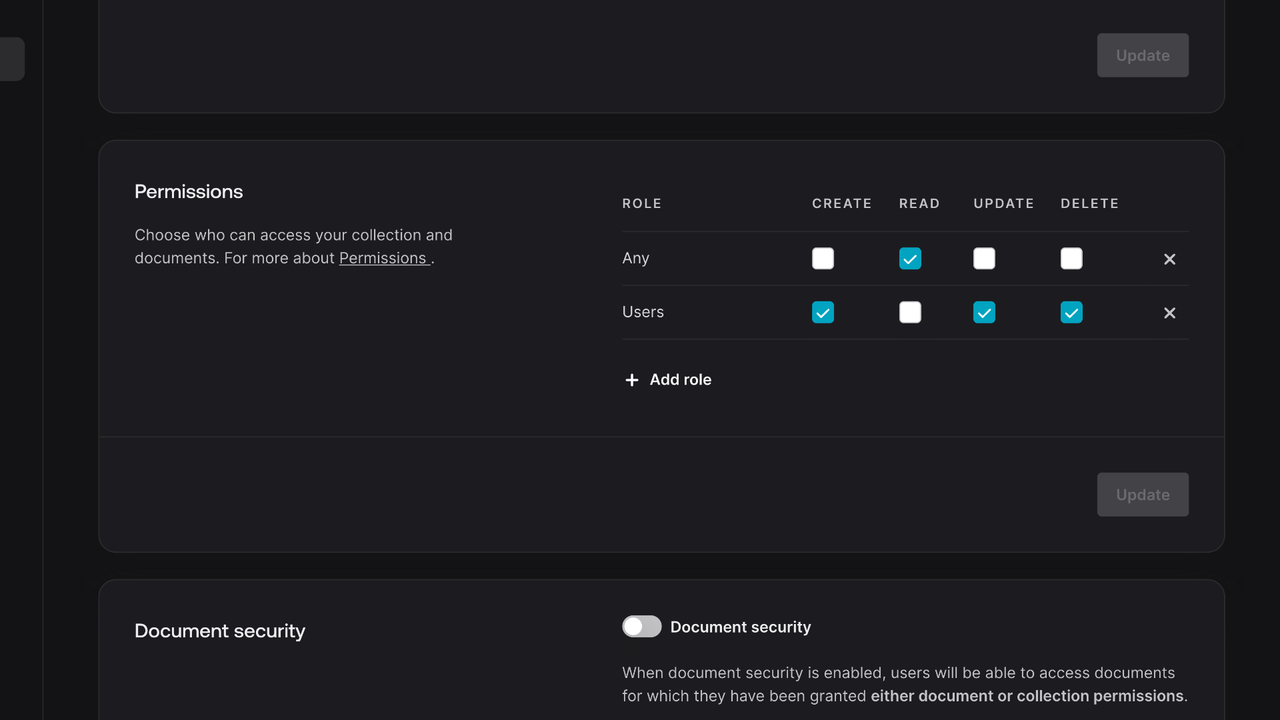Click the Add role text
Image resolution: width=1280 pixels, height=720 pixels.
681,380
